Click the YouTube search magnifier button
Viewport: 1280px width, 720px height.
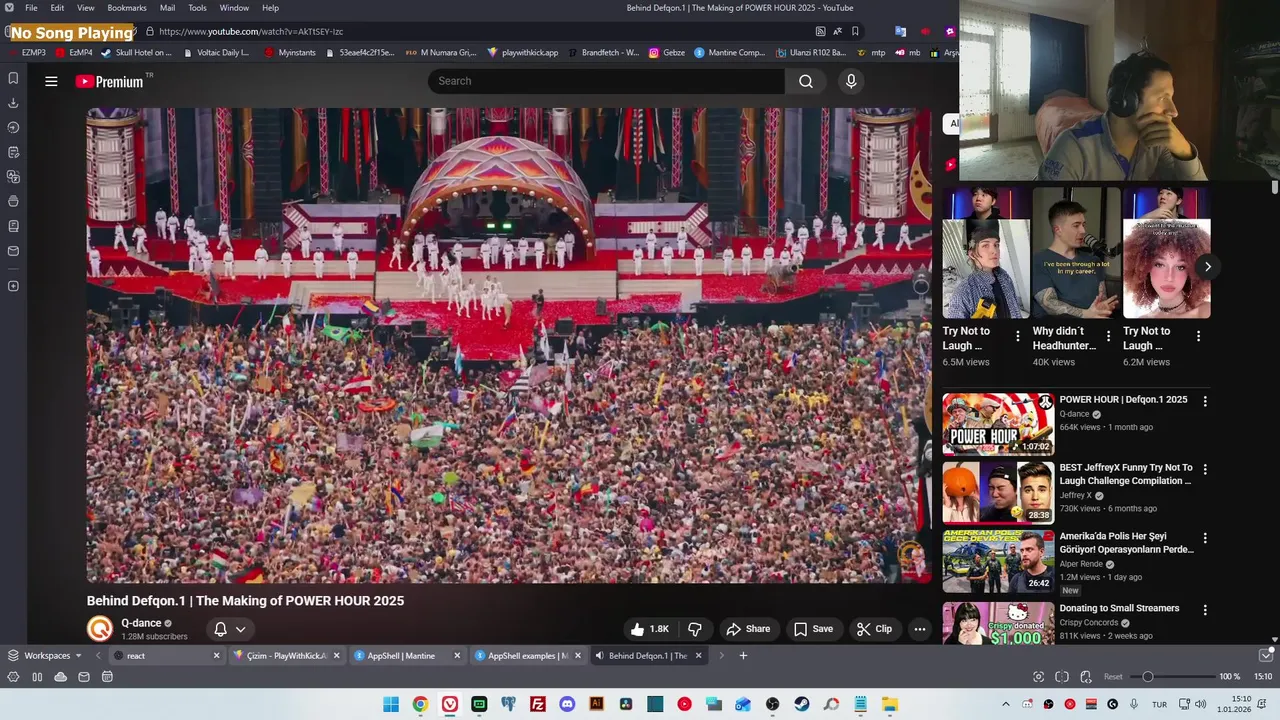[x=806, y=81]
